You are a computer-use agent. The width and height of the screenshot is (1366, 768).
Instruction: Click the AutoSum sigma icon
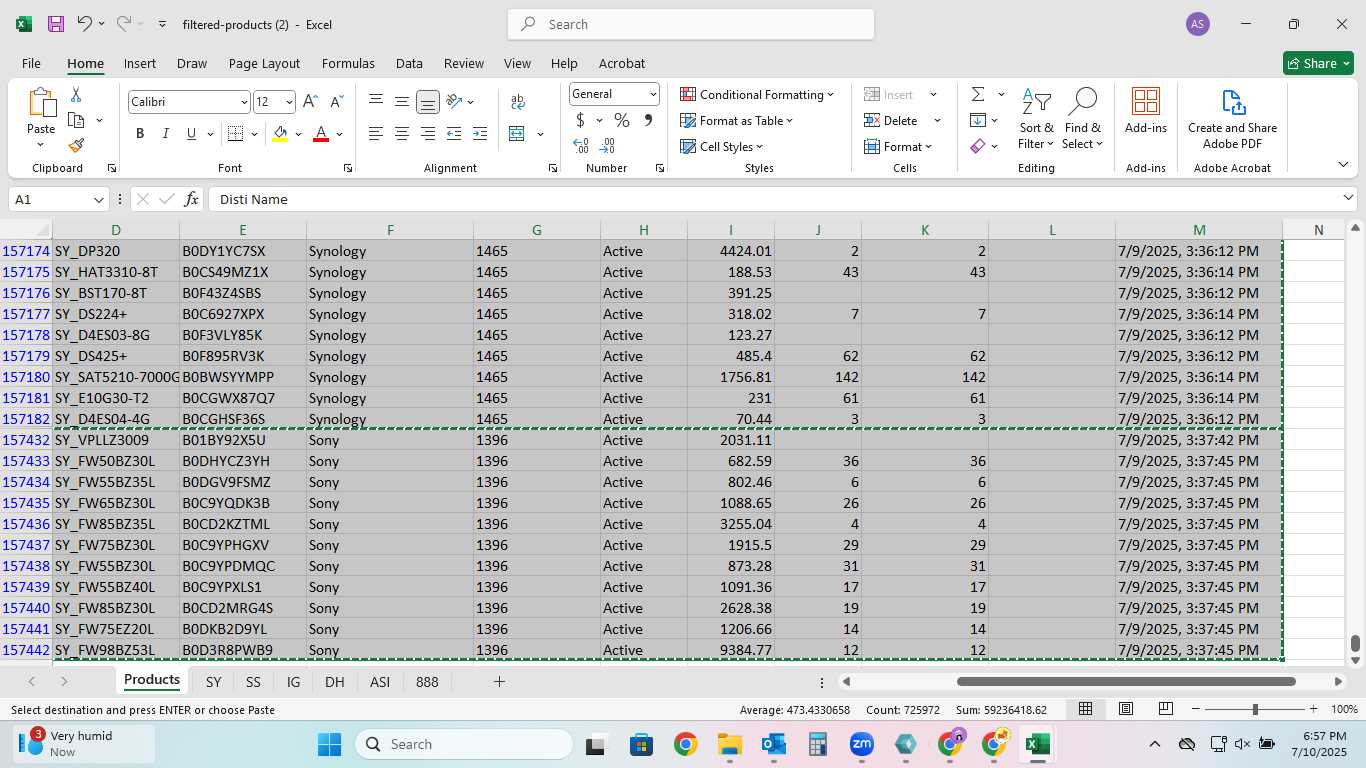click(x=978, y=95)
